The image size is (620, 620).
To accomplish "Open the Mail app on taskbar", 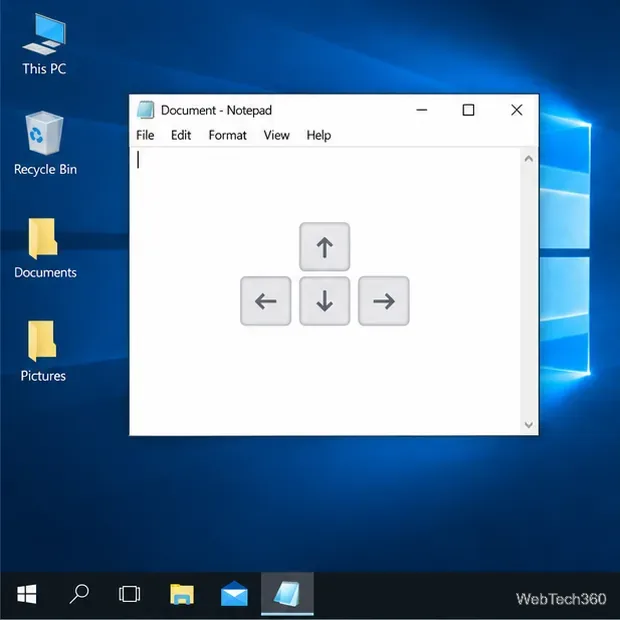I will (234, 594).
